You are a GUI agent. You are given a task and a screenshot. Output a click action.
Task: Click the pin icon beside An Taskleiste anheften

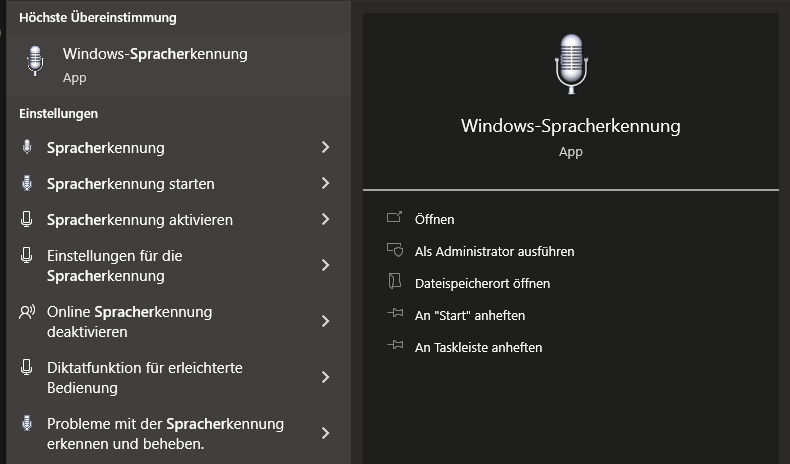(x=395, y=345)
